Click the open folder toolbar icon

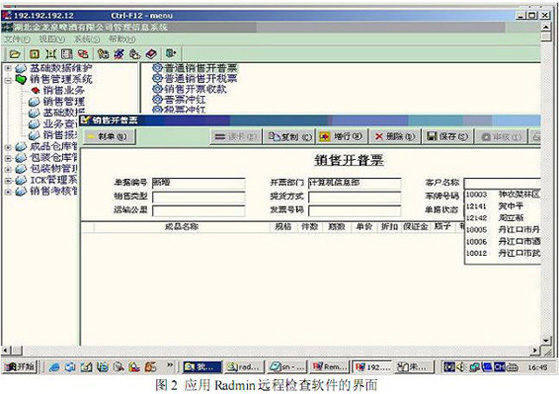click(14, 54)
